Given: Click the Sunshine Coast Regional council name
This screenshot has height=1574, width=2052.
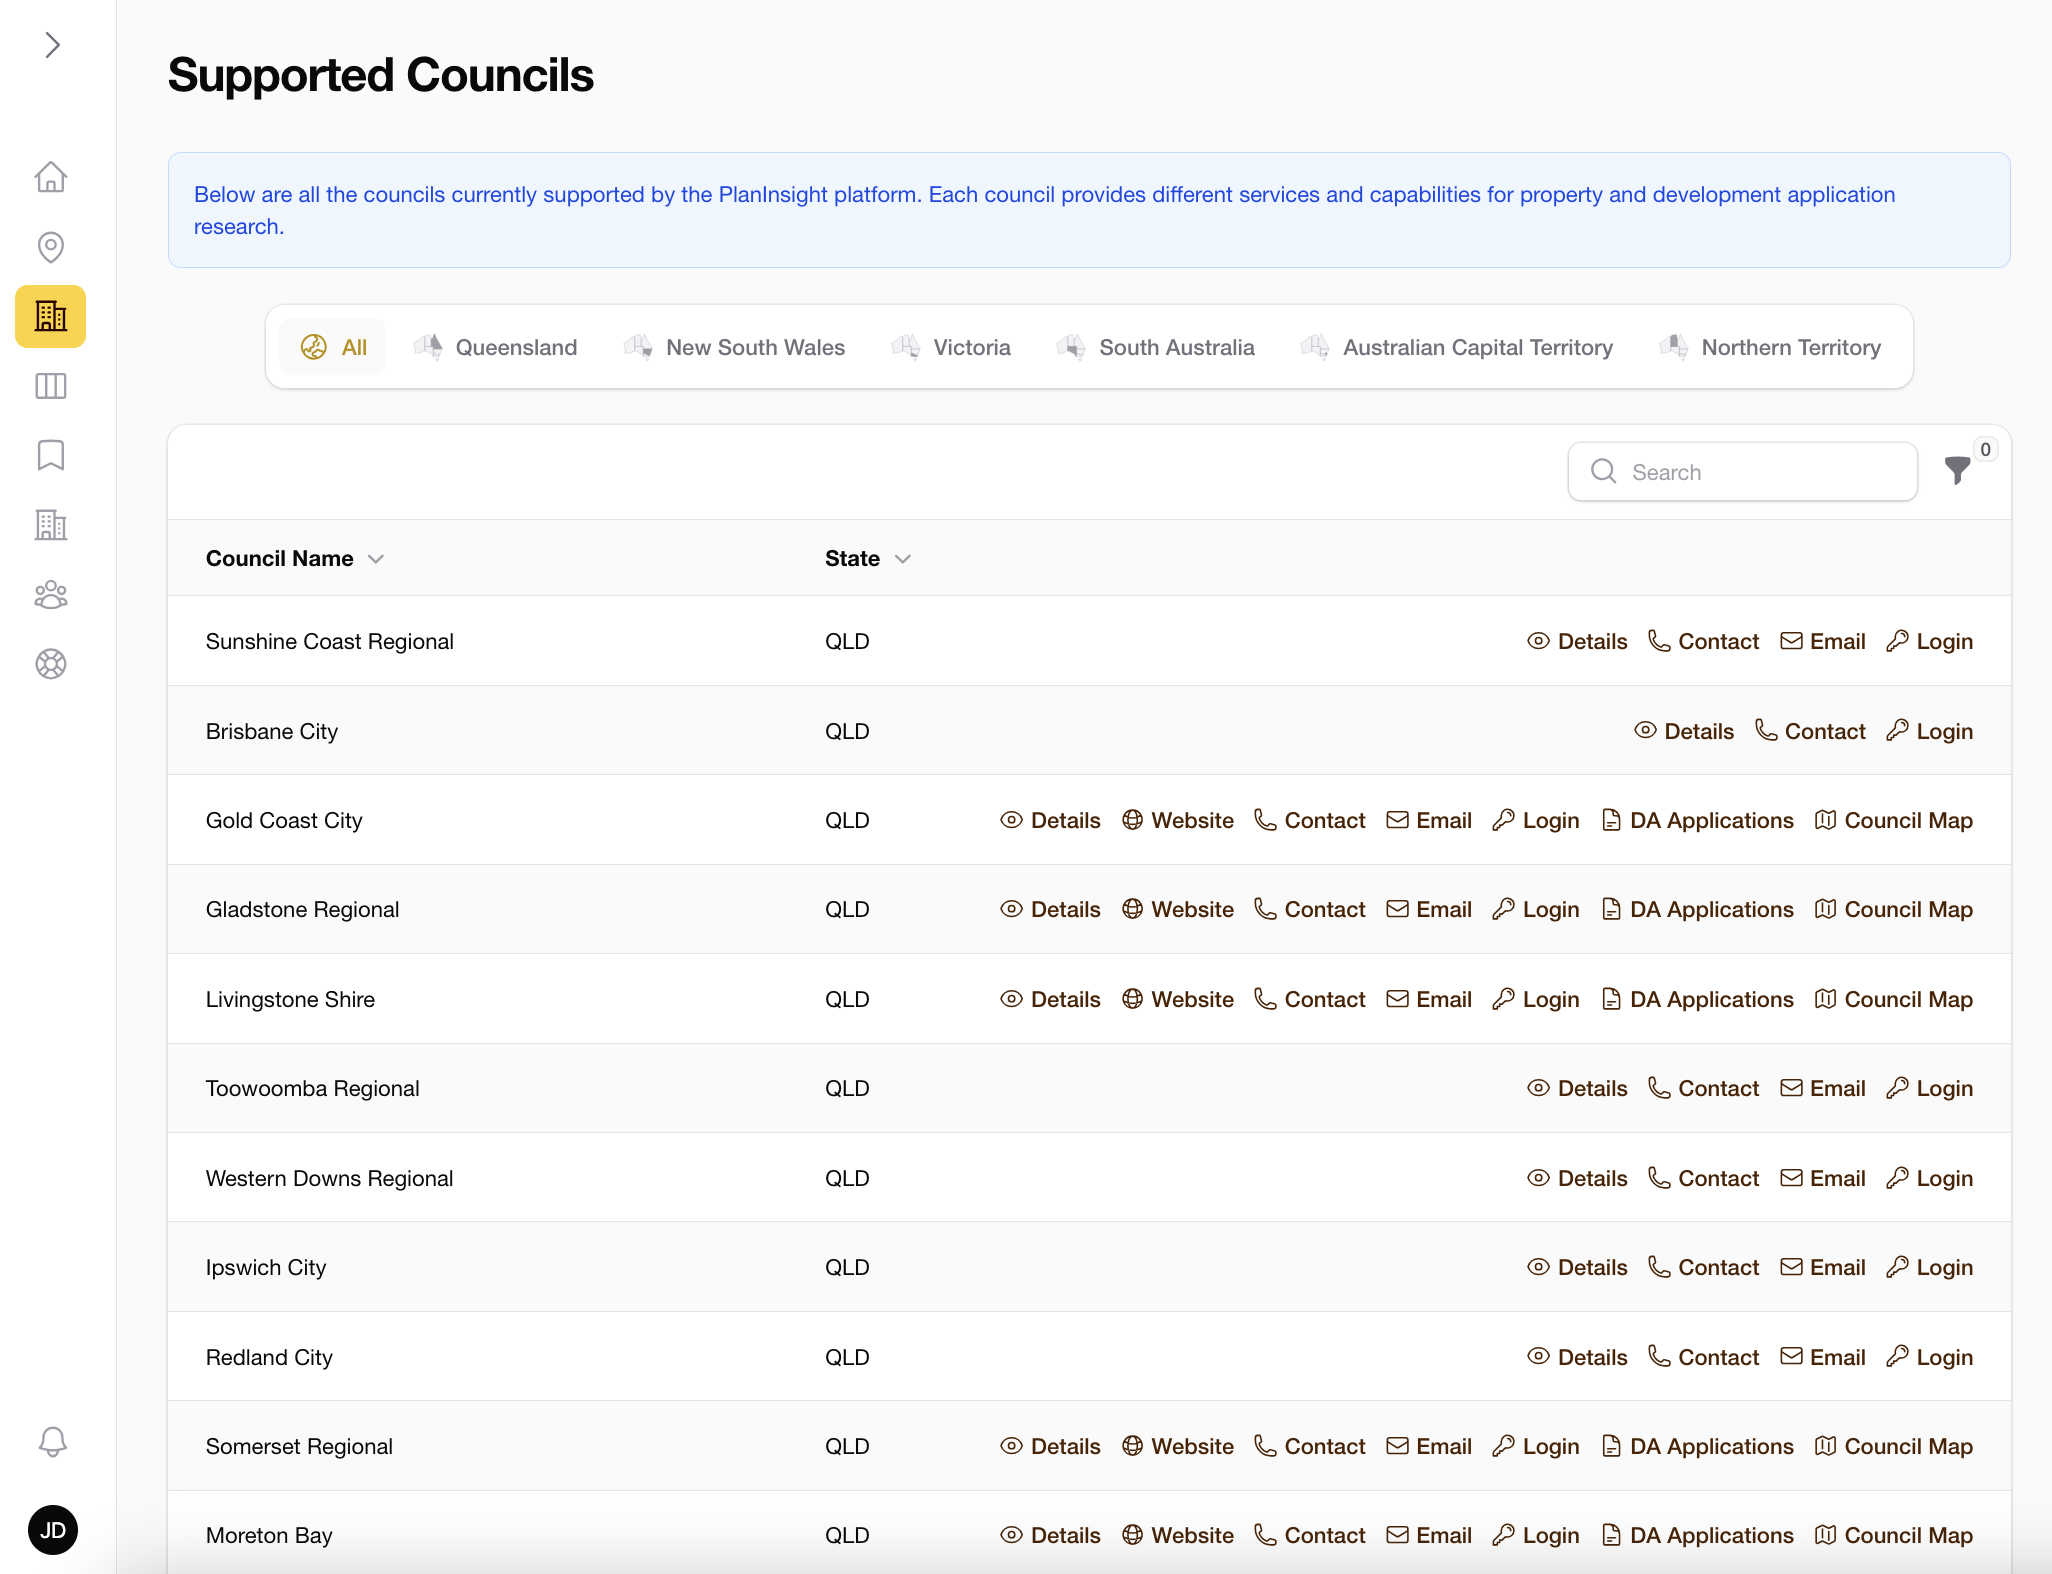Looking at the screenshot, I should (x=330, y=641).
